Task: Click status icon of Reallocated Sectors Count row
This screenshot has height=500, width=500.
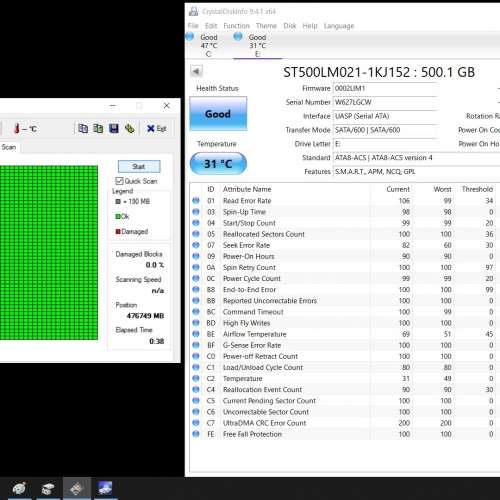Action: coord(196,234)
